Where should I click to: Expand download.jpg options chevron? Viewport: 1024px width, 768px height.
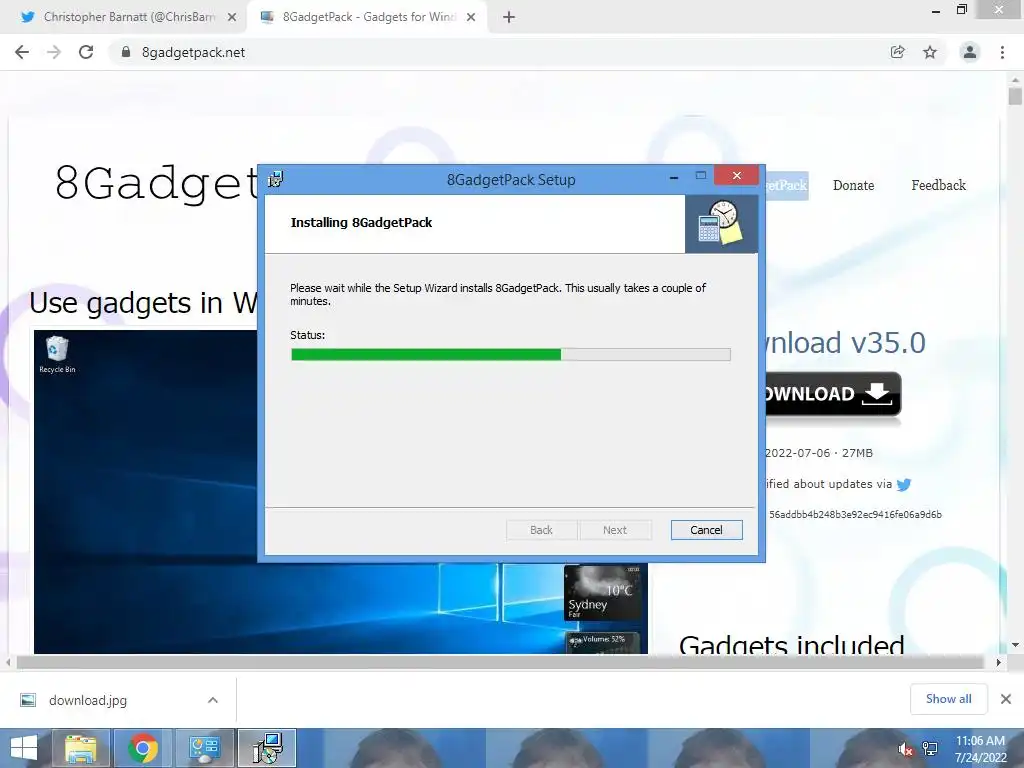point(213,700)
